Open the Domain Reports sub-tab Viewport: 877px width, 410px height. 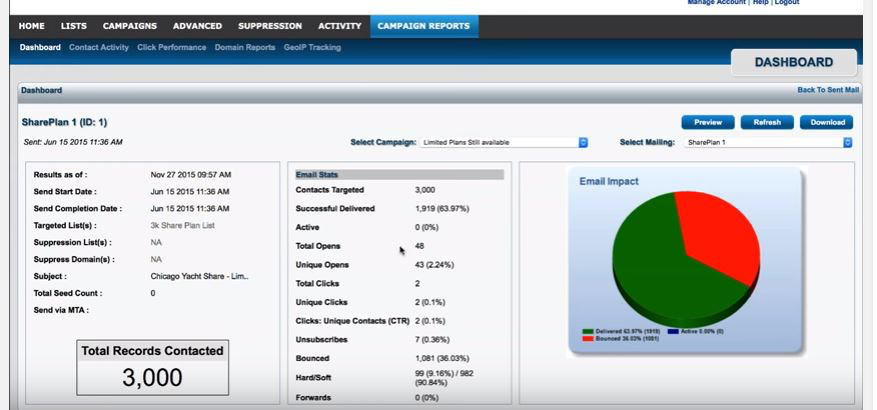[245, 48]
